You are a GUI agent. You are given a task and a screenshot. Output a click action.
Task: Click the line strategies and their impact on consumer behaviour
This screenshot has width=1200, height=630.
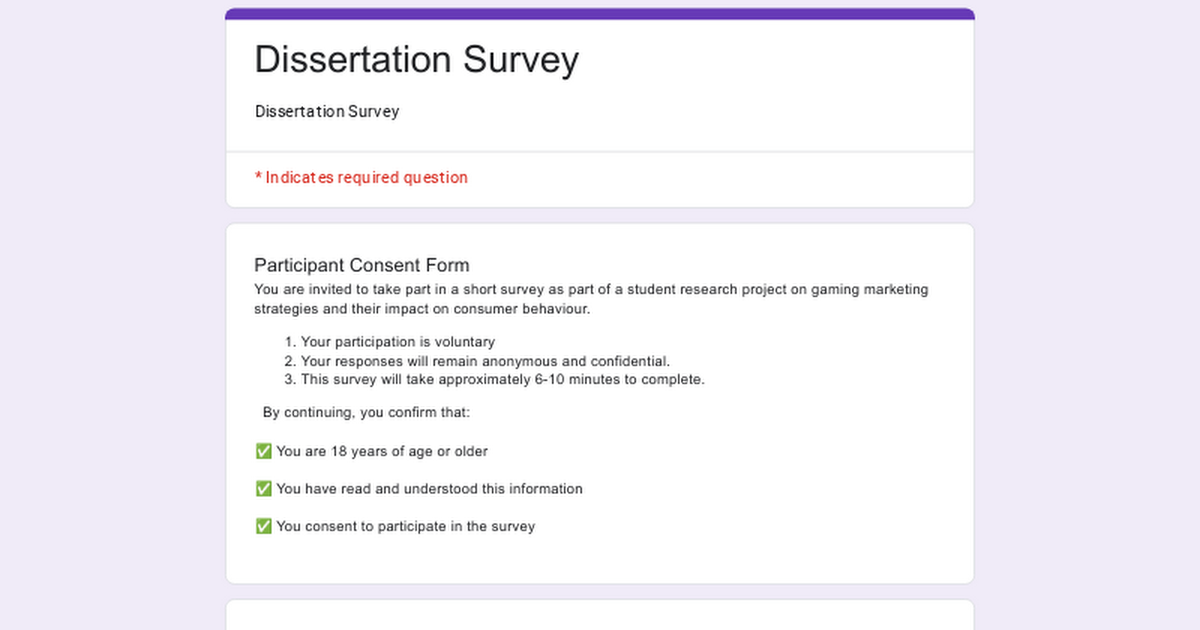422,309
